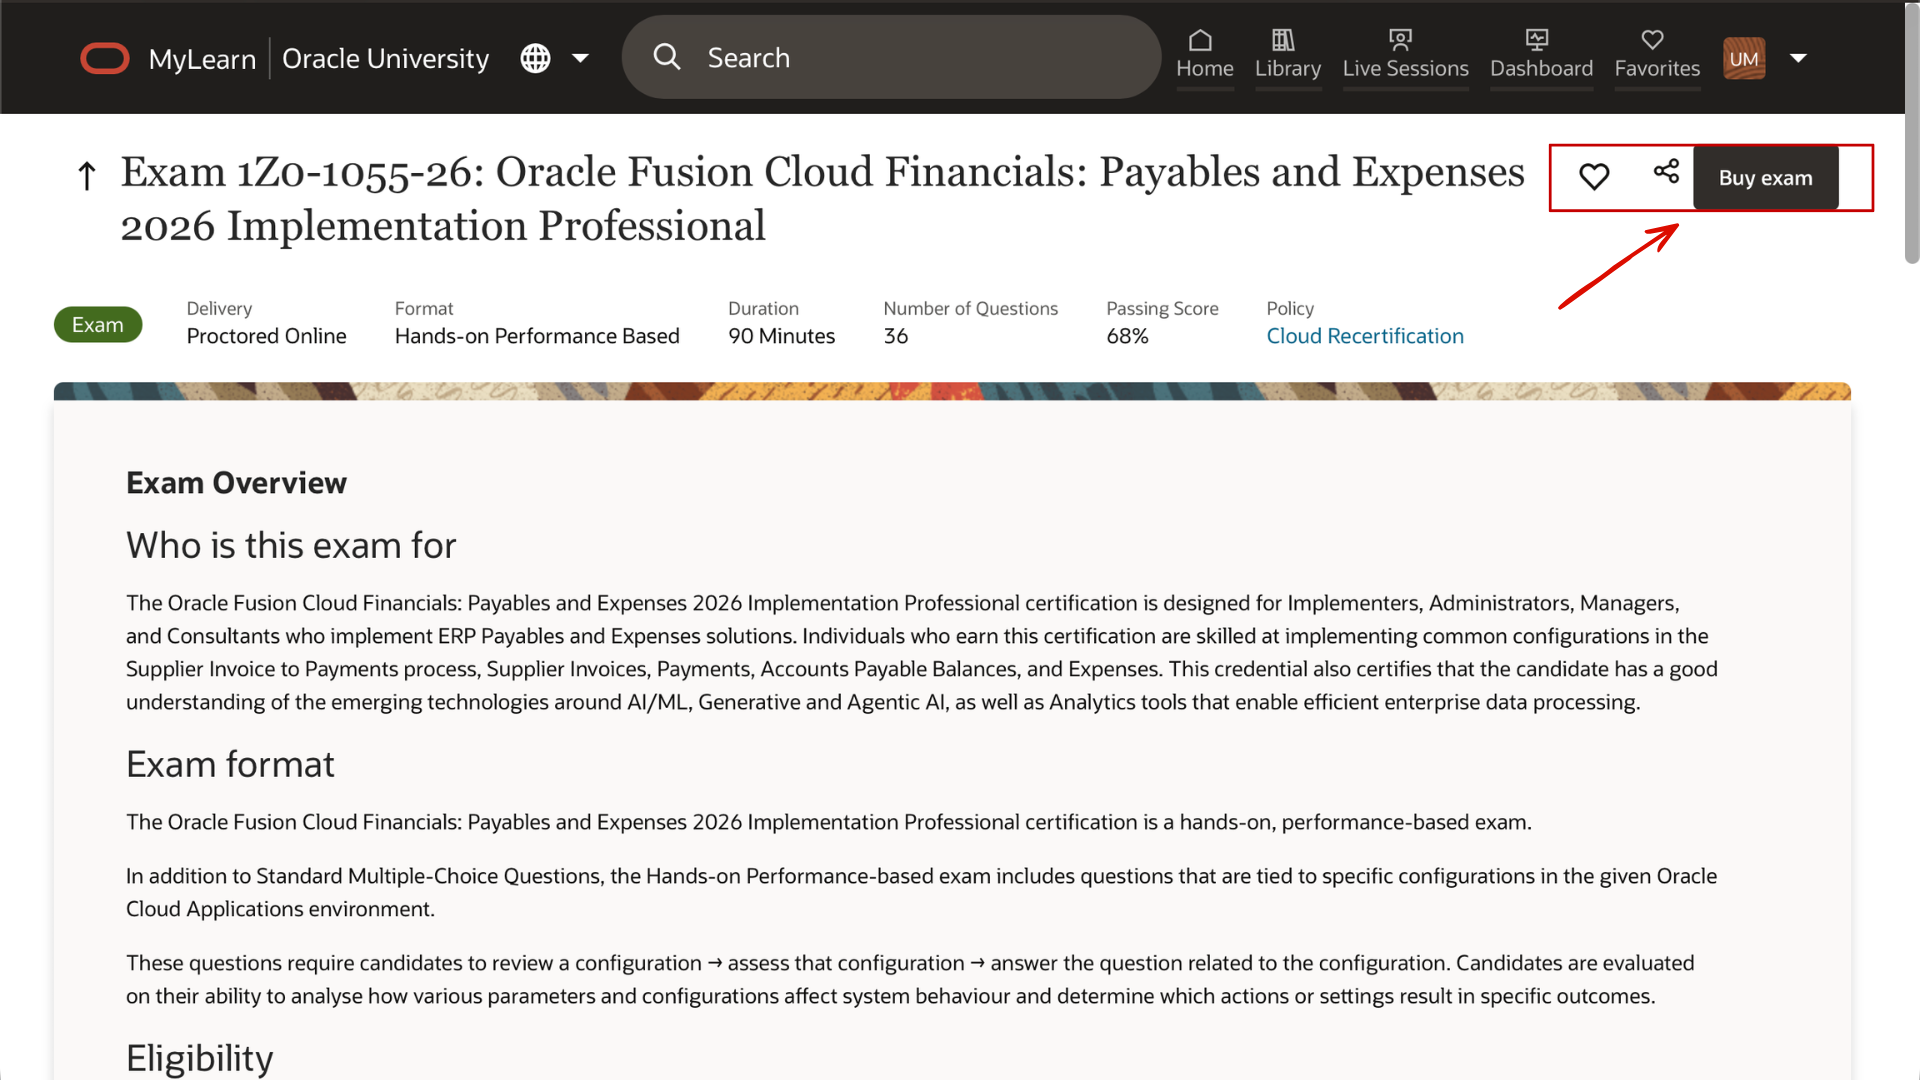1920x1080 pixels.
Task: Share this exam page
Action: pos(1666,173)
